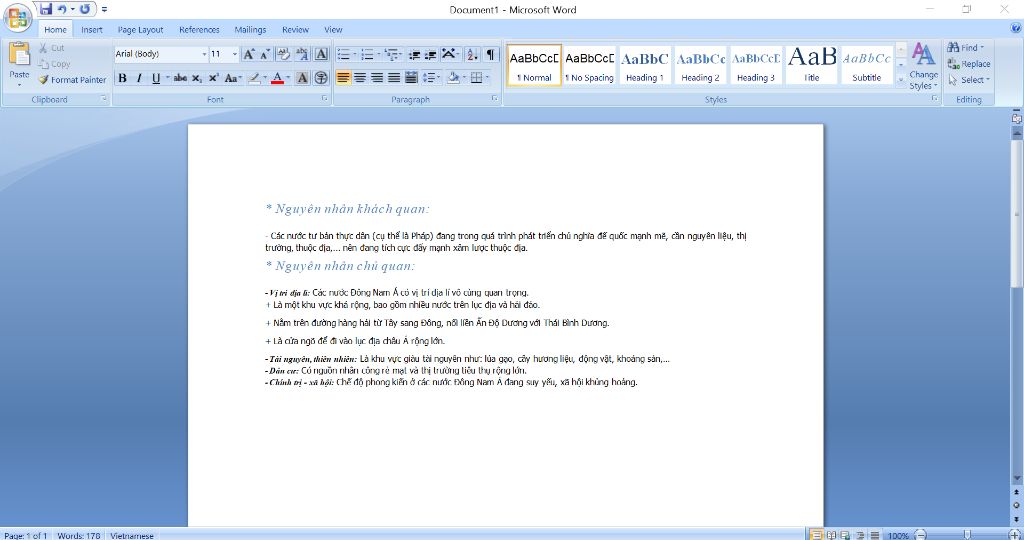Zoom out with minus button
1024x540 pixels.
click(920, 535)
